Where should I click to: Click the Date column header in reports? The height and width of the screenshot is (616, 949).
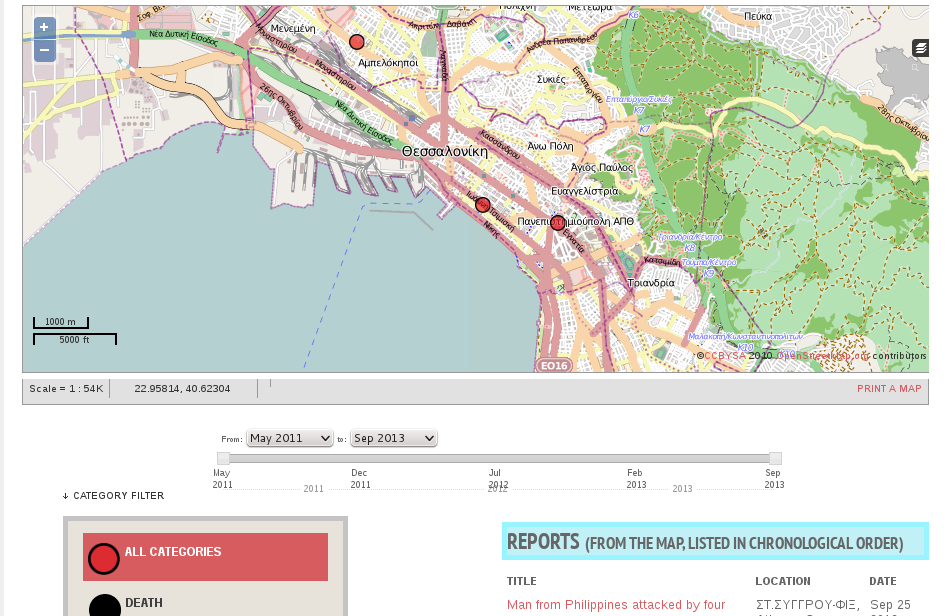pyautogui.click(x=882, y=581)
